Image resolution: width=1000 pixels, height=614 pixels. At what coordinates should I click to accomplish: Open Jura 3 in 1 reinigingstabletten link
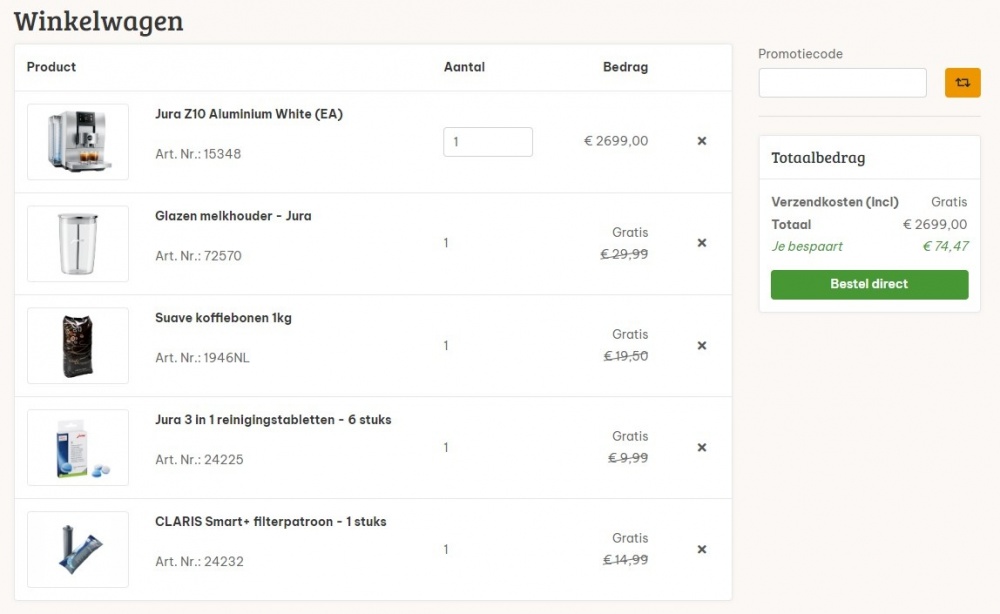click(273, 420)
